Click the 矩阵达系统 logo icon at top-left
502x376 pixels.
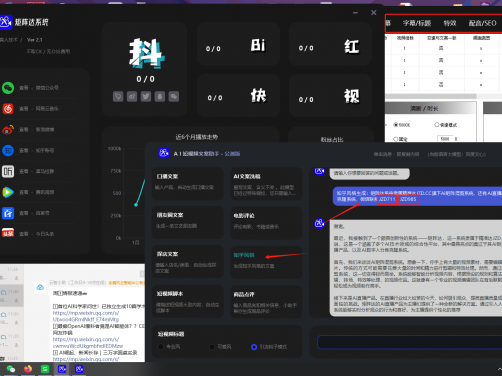click(6, 22)
